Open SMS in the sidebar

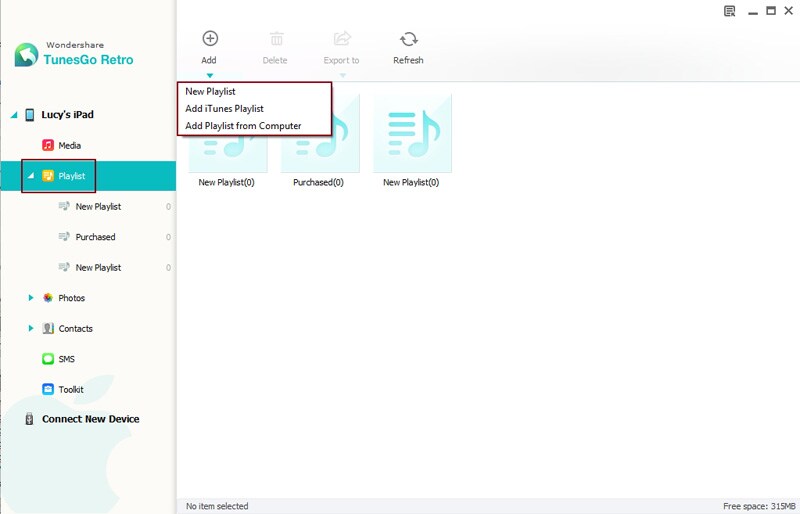pyautogui.click(x=66, y=359)
